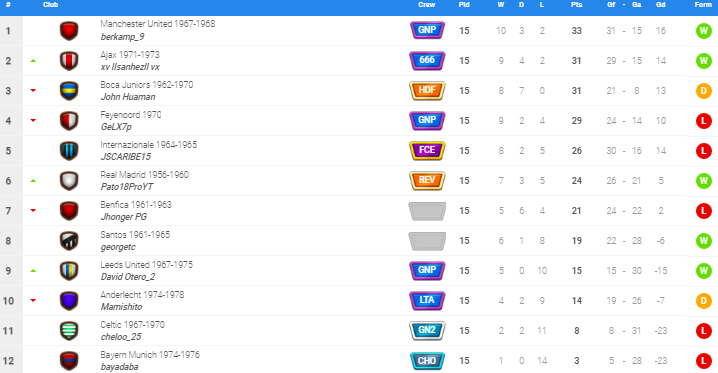The image size is (718, 373).
Task: Click the Santos black-white shield
Action: click(x=69, y=241)
